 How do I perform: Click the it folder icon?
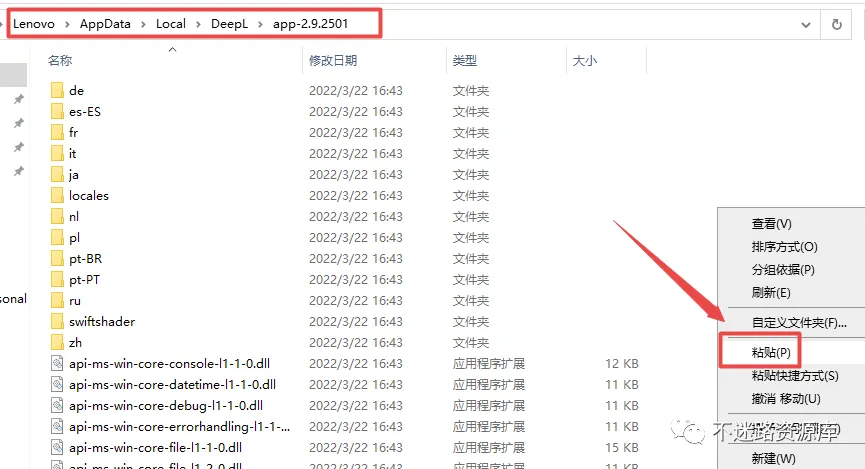pos(57,153)
